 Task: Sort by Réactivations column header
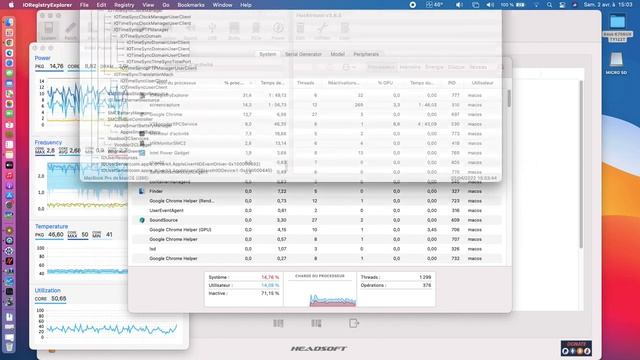pyautogui.click(x=344, y=83)
